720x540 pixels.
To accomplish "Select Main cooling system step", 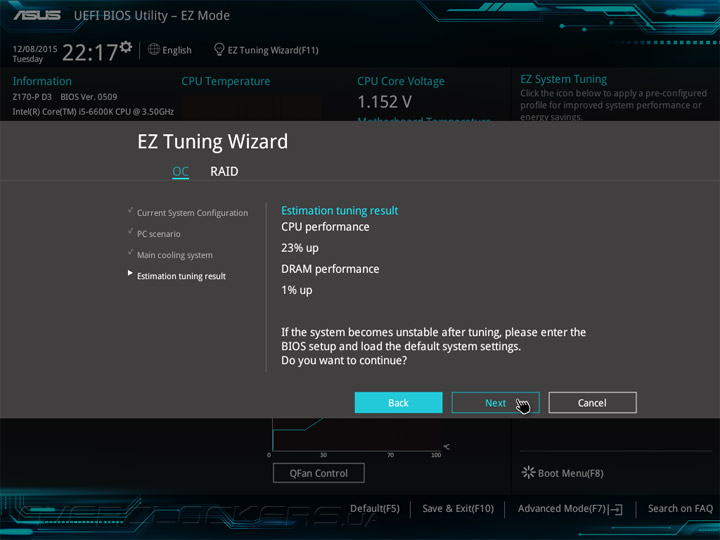I will 174,255.
